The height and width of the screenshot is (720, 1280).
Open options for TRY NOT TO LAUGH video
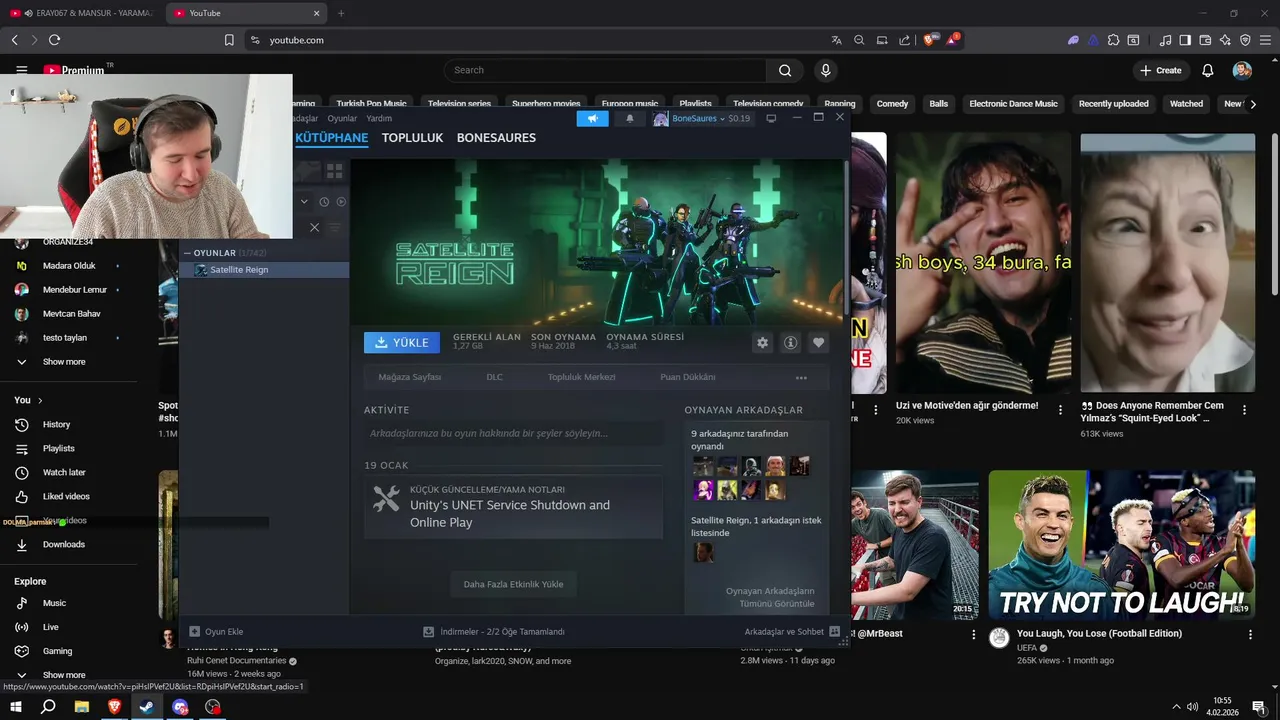tap(1250, 635)
